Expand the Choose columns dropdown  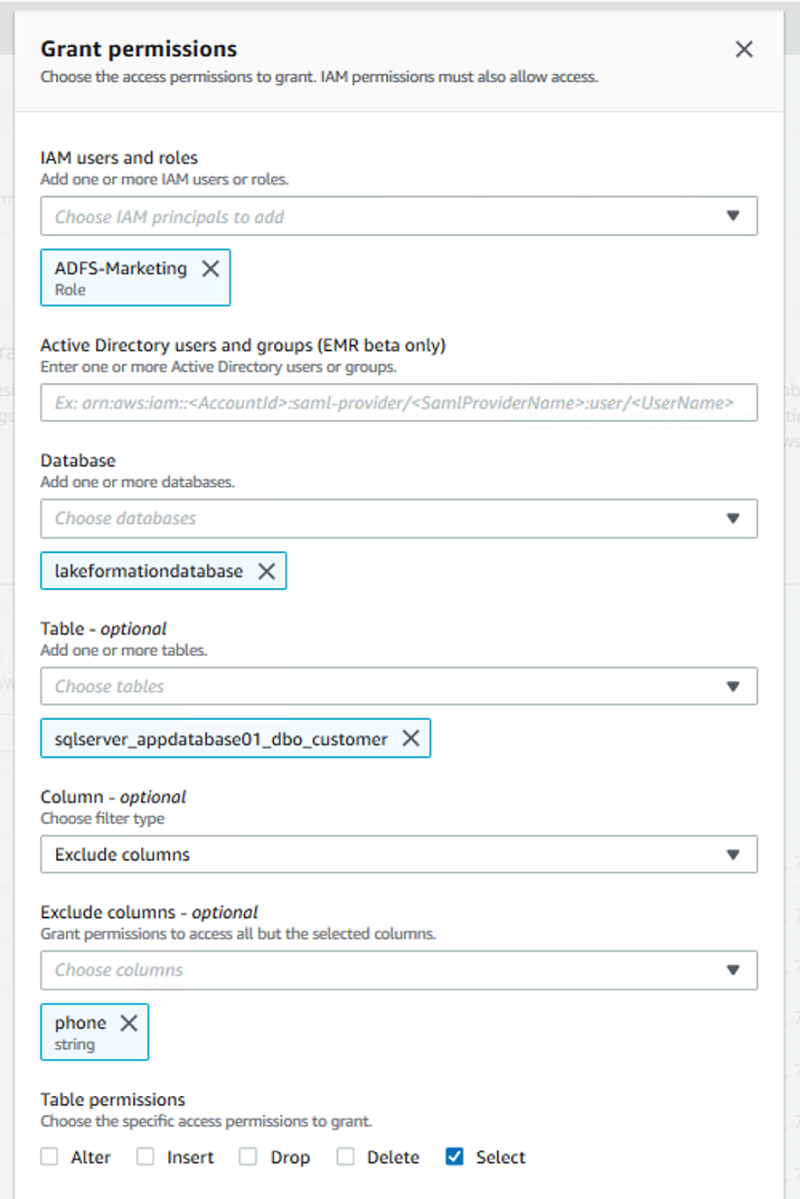[398, 970]
